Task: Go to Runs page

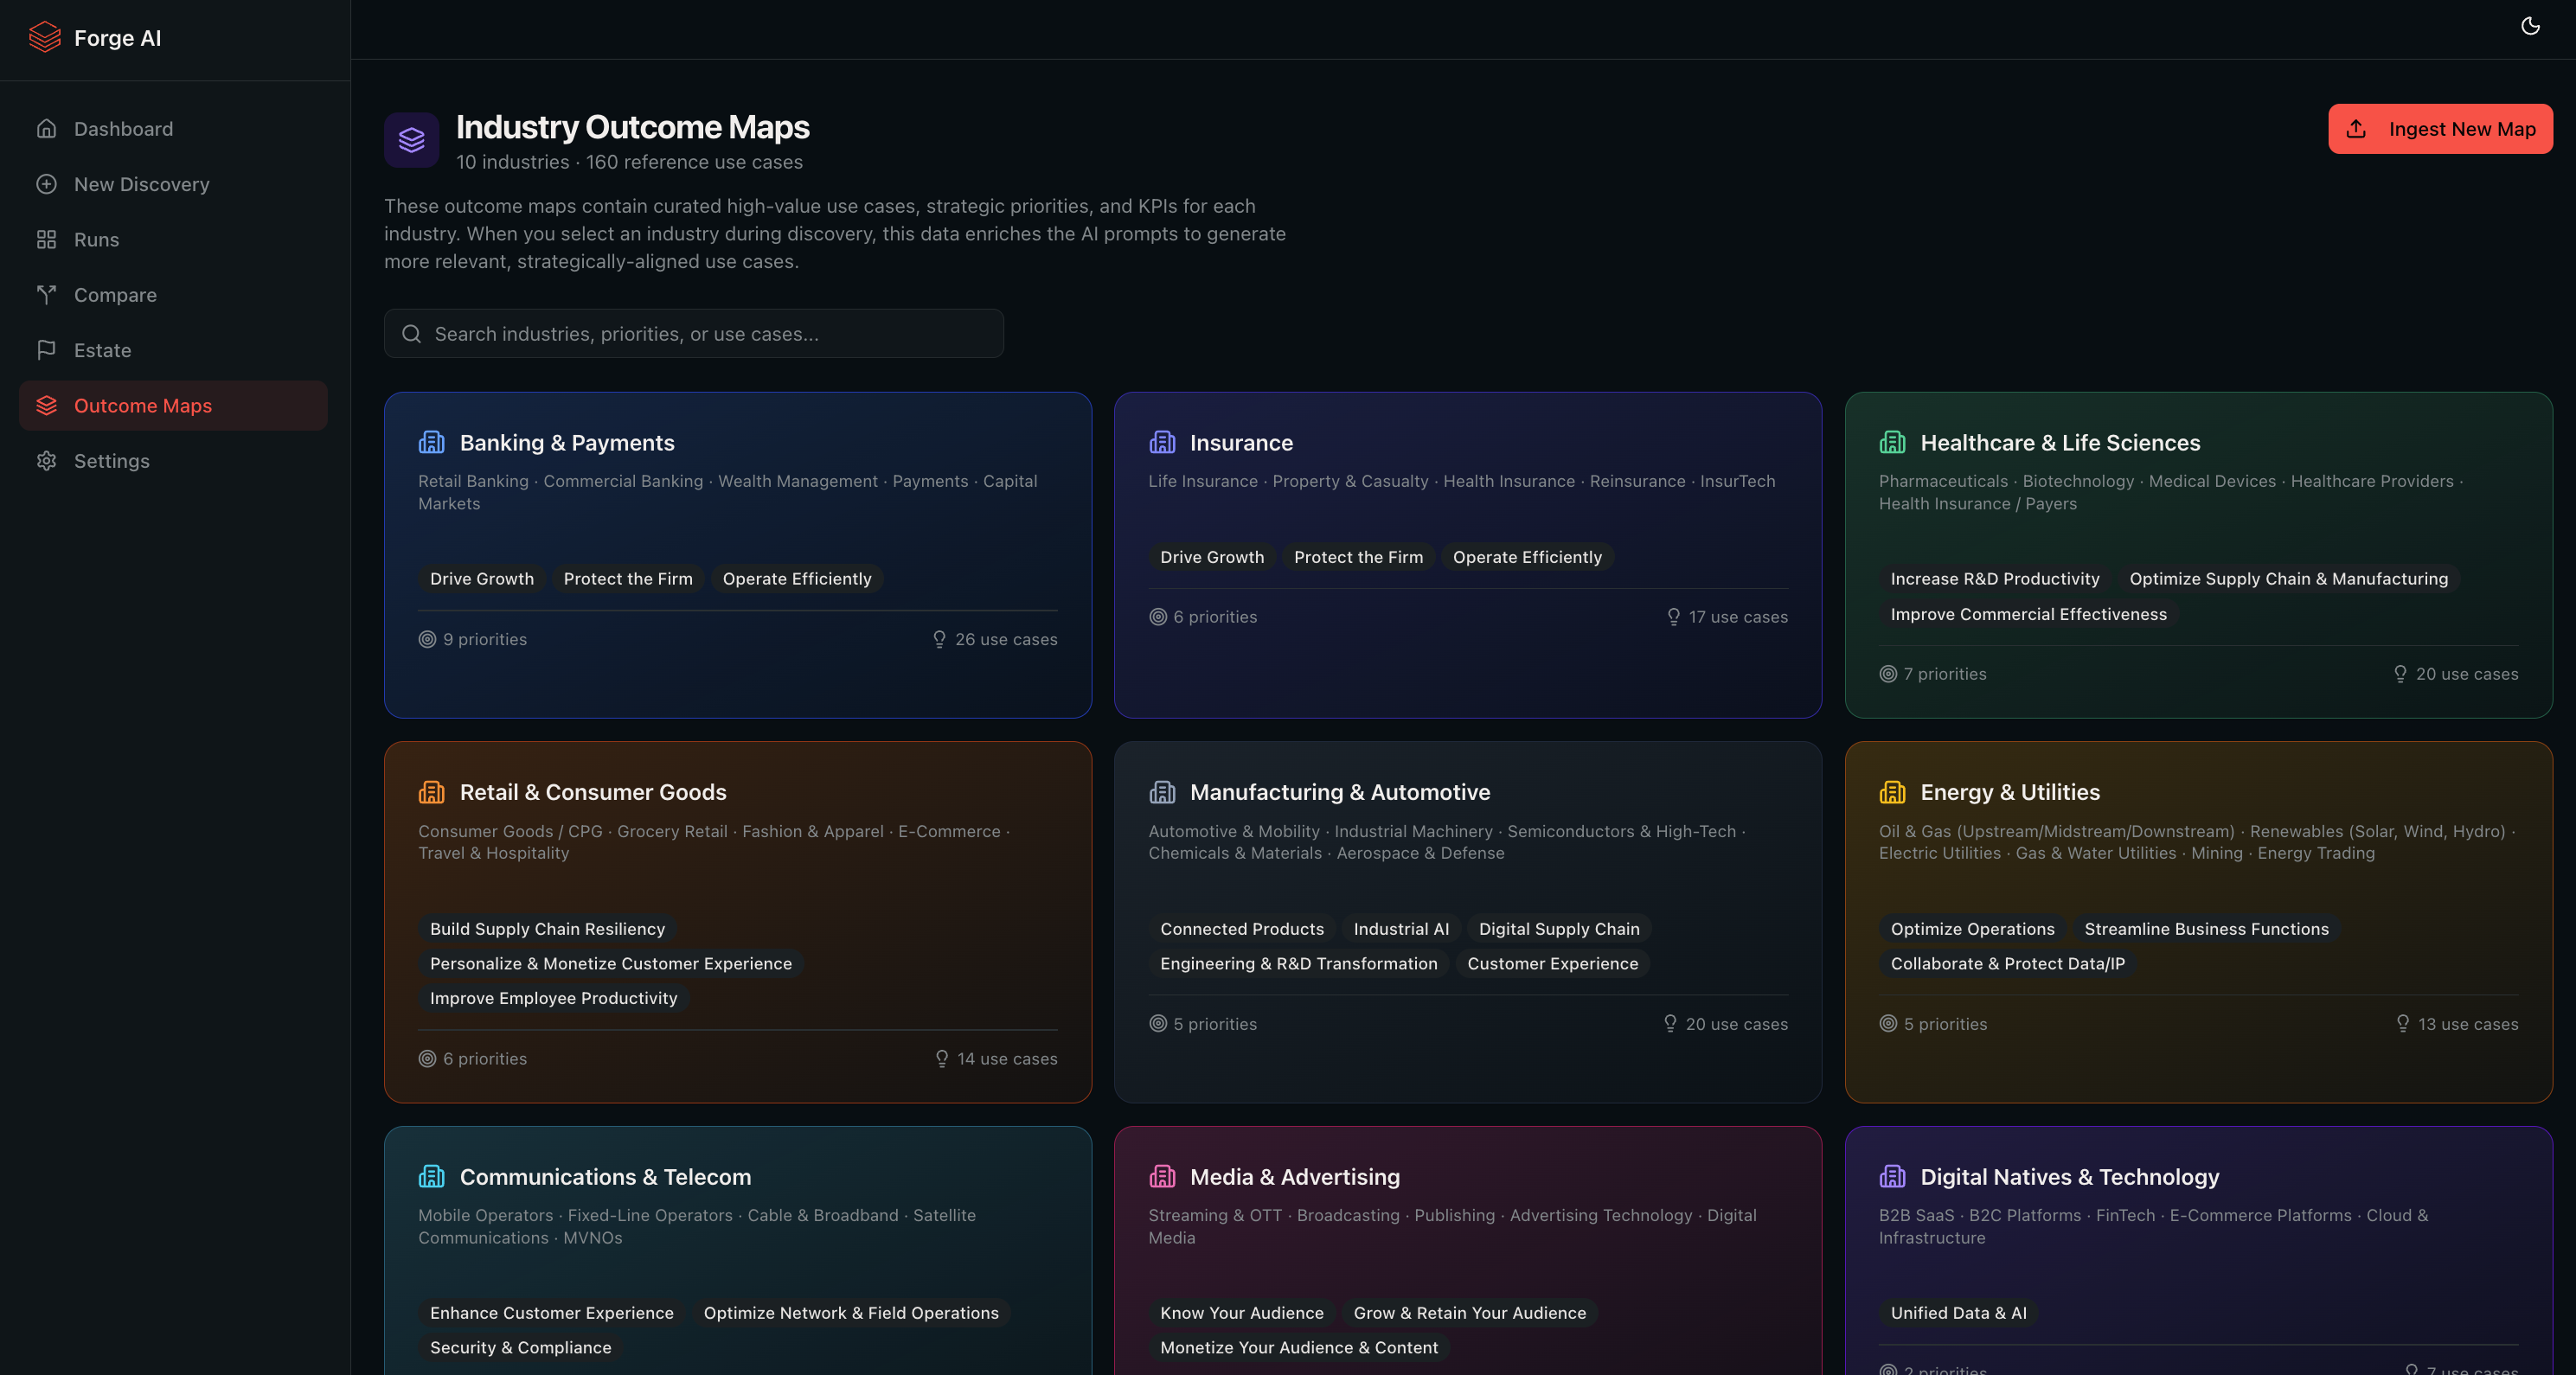Action: [x=173, y=240]
